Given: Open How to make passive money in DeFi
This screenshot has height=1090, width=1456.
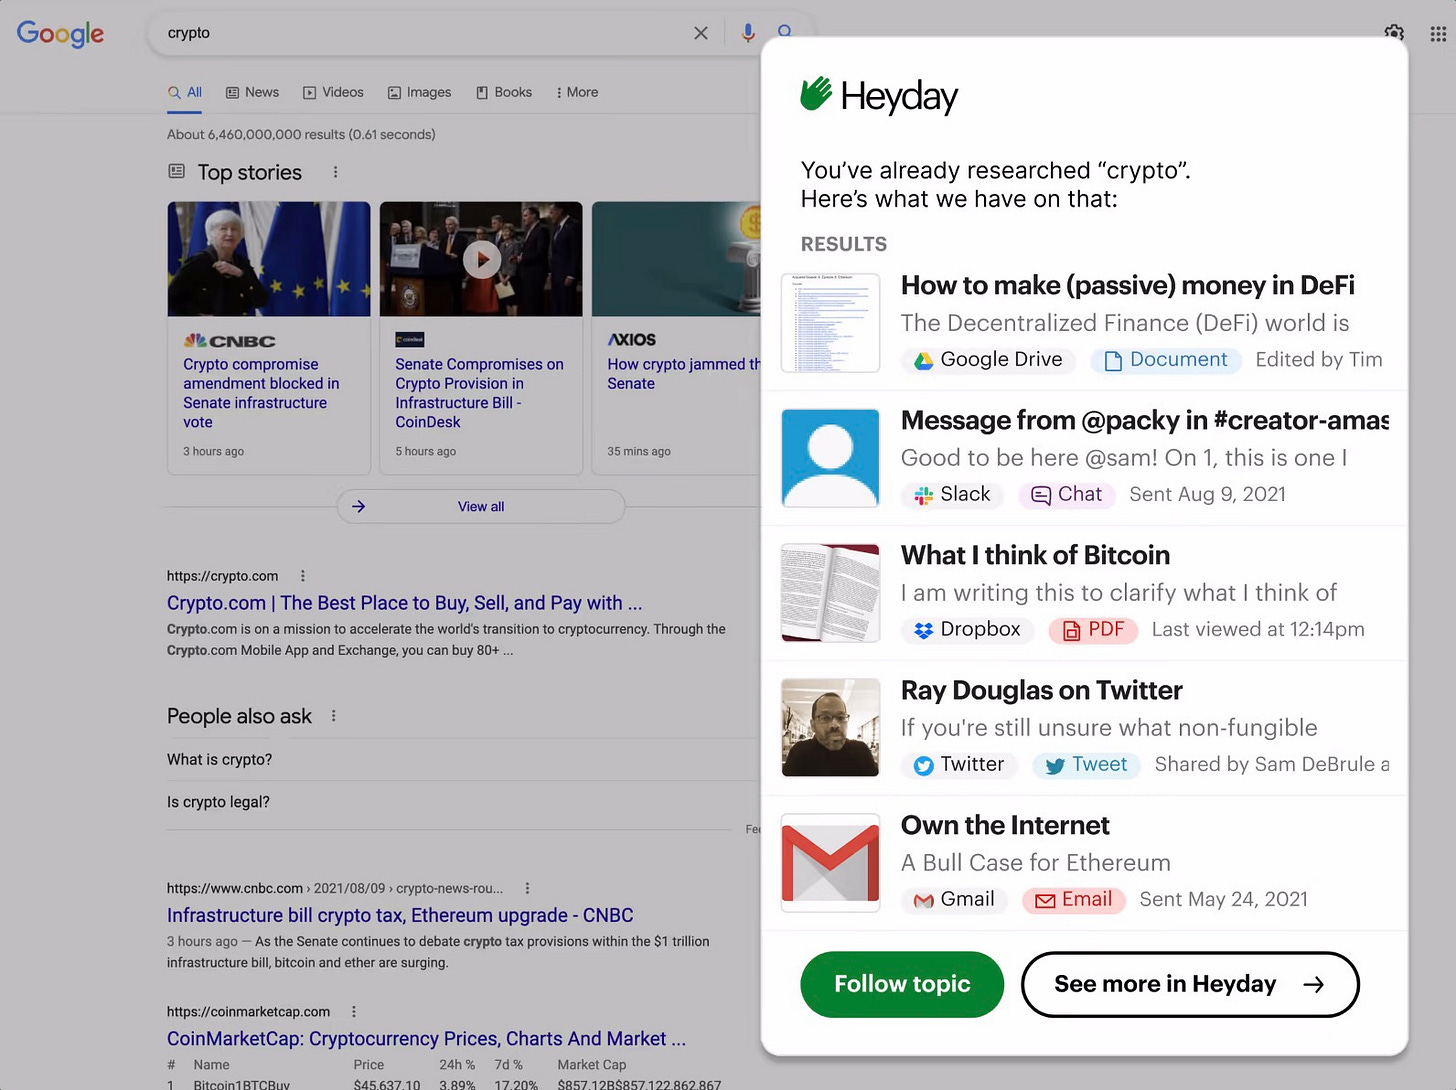Looking at the screenshot, I should [1128, 286].
